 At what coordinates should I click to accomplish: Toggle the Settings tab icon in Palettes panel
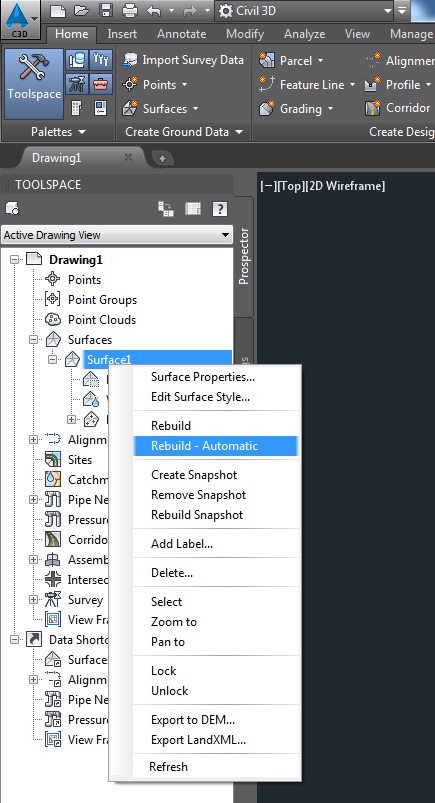[101, 60]
